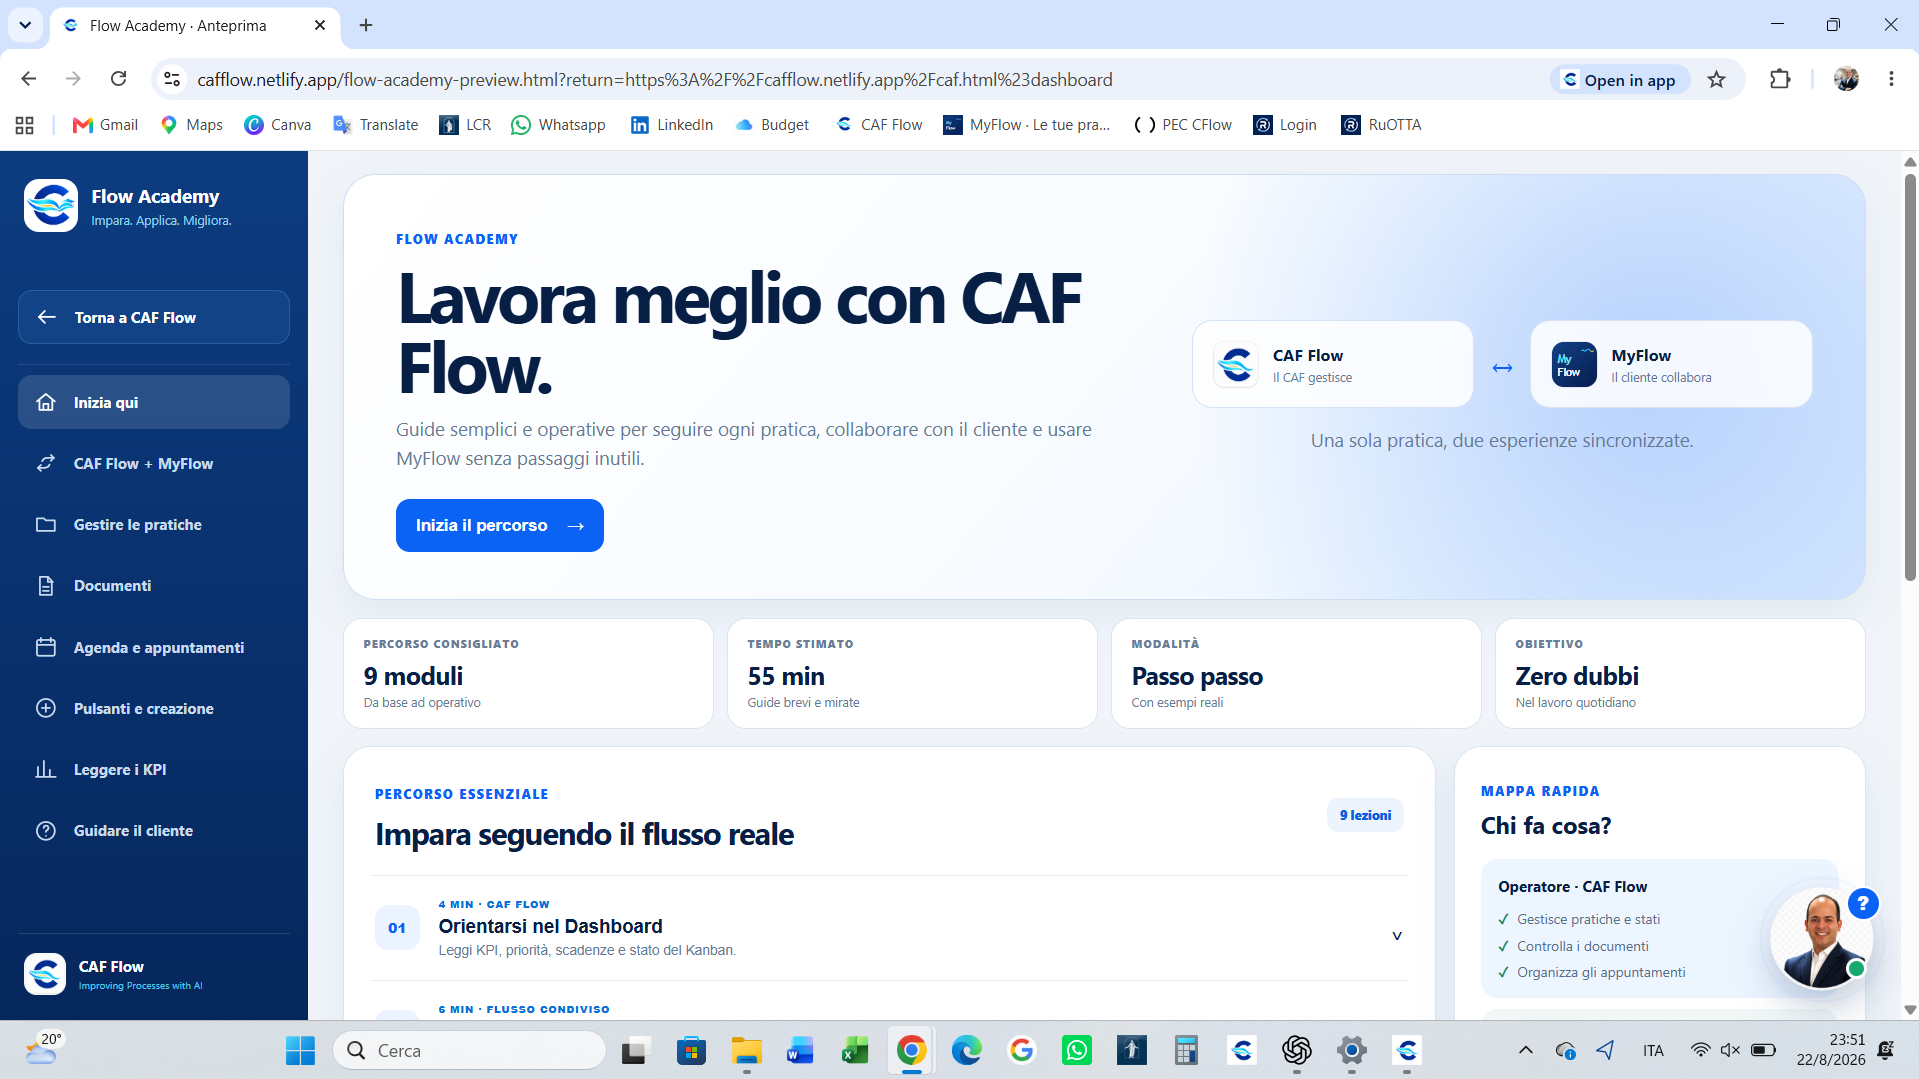1919x1079 pixels.
Task: Bookmark this page with the star icon
Action: click(1716, 79)
